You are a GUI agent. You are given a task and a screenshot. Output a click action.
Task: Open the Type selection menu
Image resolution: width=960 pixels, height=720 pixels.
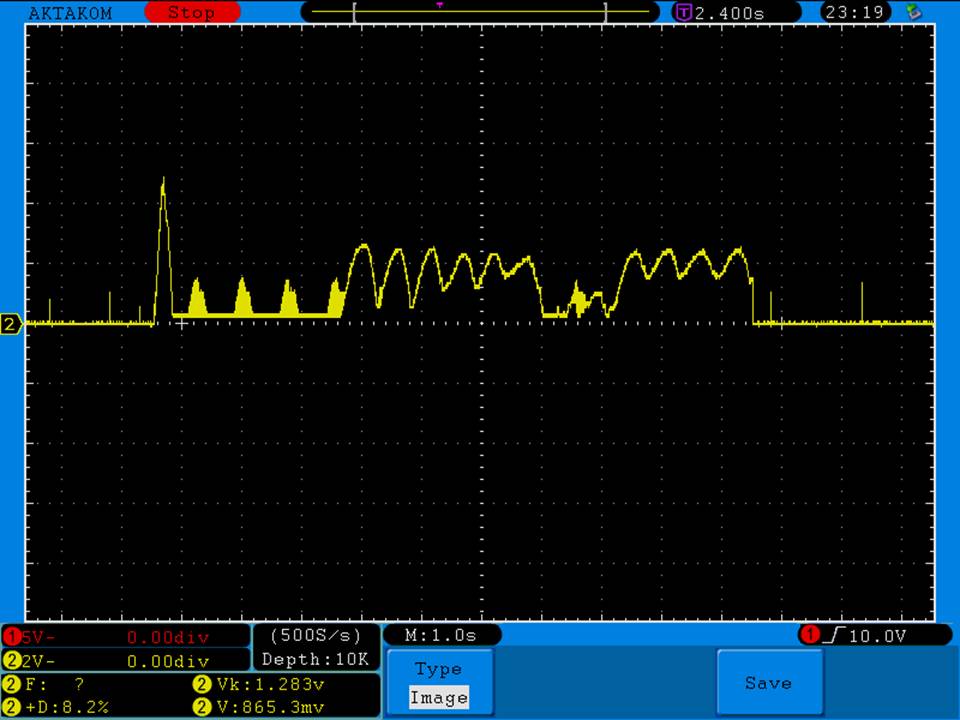point(438,669)
